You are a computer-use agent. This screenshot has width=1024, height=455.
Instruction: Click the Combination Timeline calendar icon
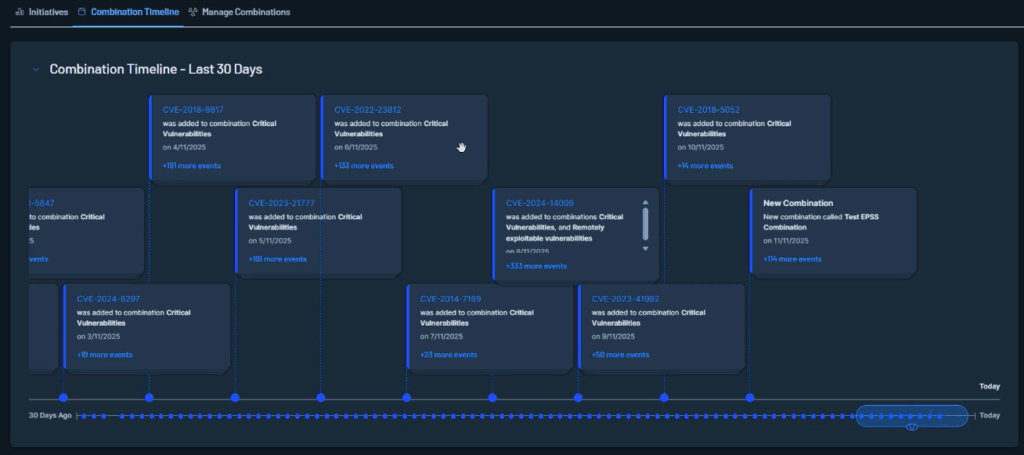82,12
